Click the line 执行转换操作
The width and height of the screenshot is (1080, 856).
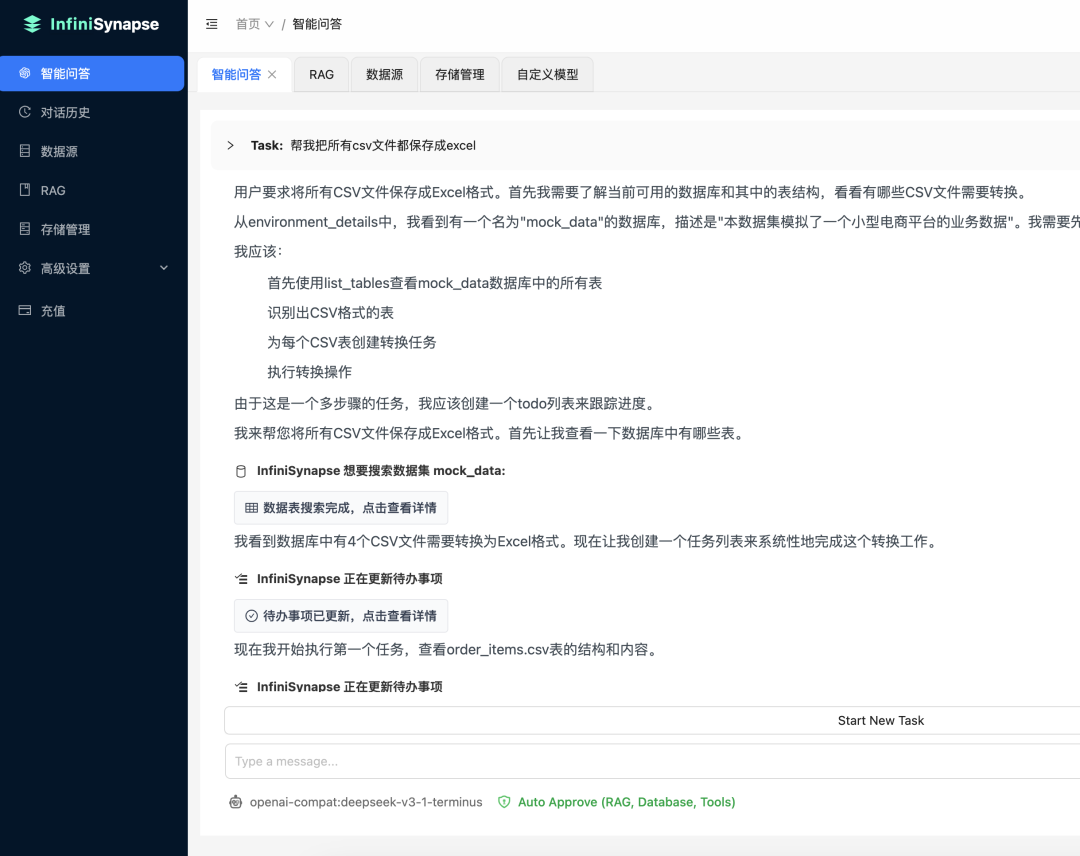point(309,372)
